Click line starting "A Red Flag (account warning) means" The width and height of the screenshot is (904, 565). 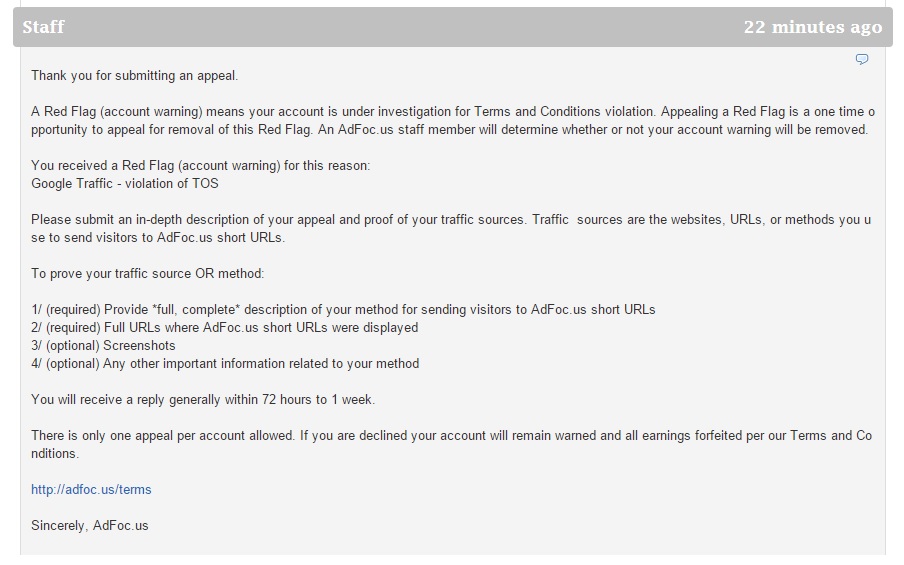click(x=452, y=112)
